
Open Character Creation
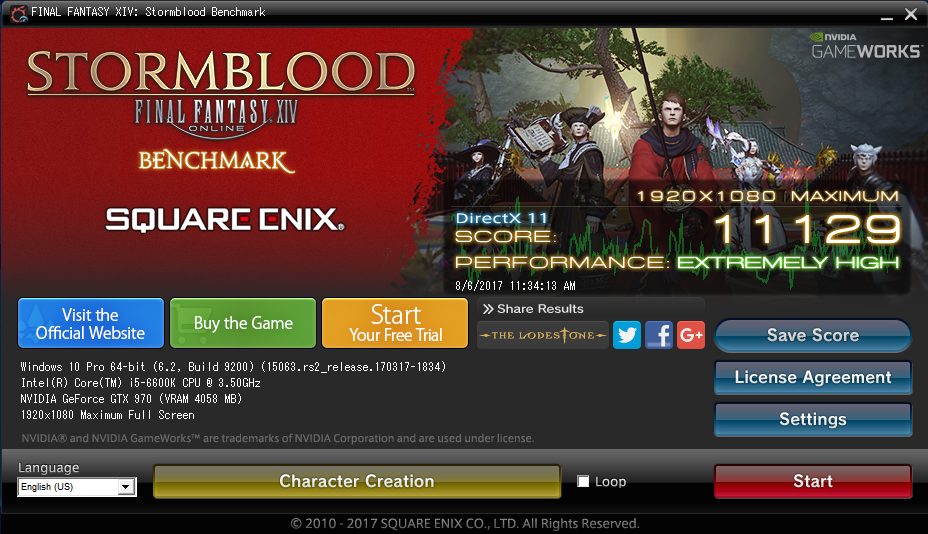pyautogui.click(x=357, y=481)
